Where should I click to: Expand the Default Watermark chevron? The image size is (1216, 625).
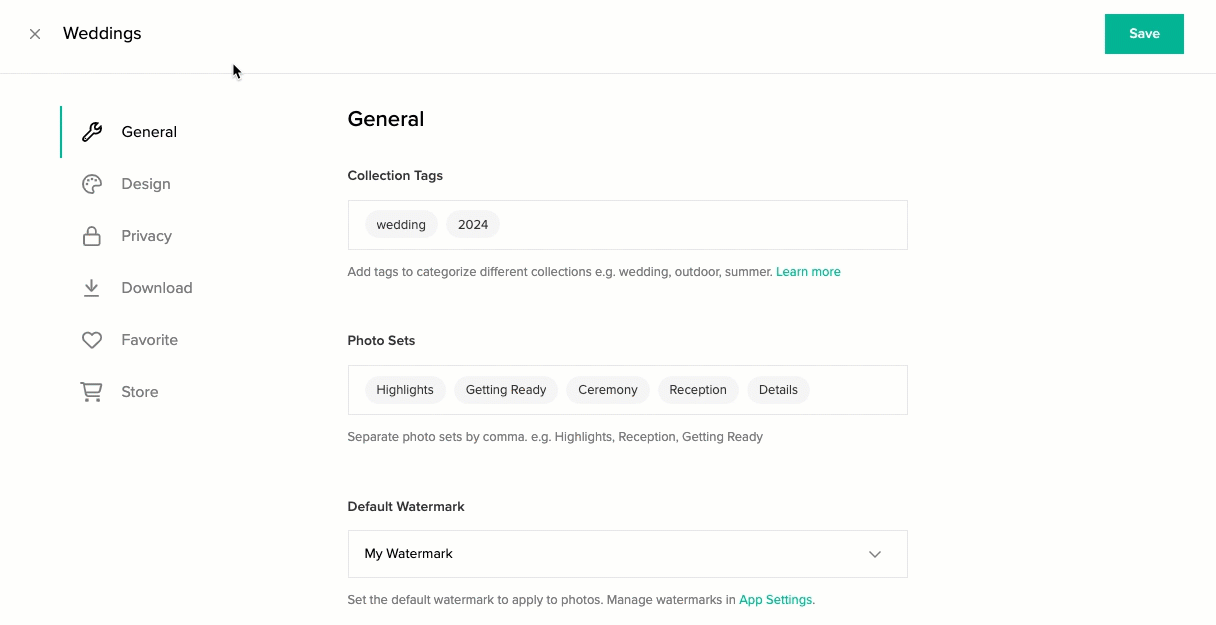[x=875, y=554]
